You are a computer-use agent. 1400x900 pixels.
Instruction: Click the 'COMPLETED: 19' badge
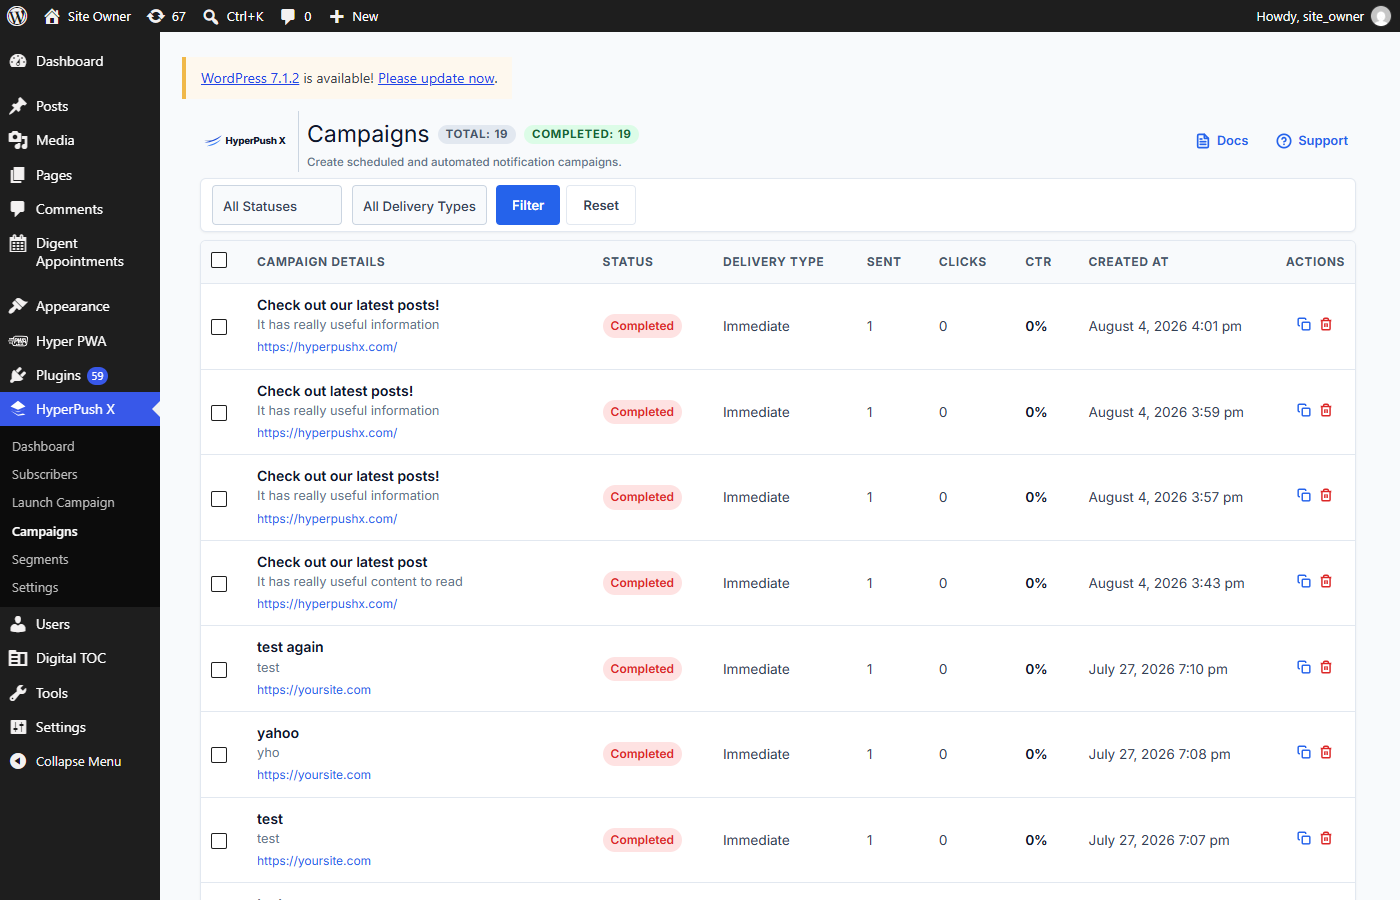coord(581,134)
